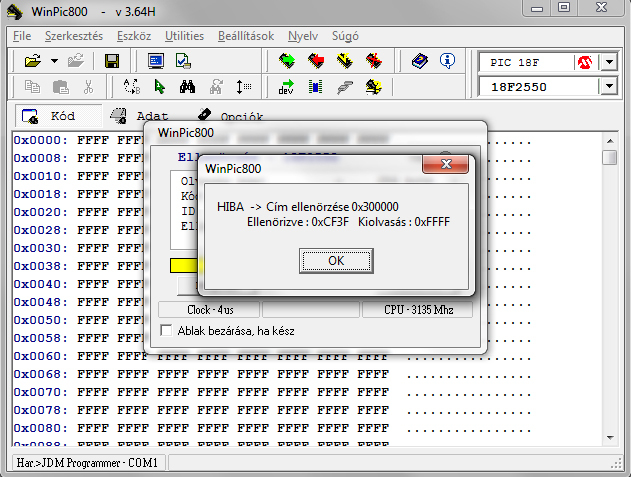Click the paste clipboard toolbar icon
Viewport: 631px width, 477px height.
coord(61,87)
